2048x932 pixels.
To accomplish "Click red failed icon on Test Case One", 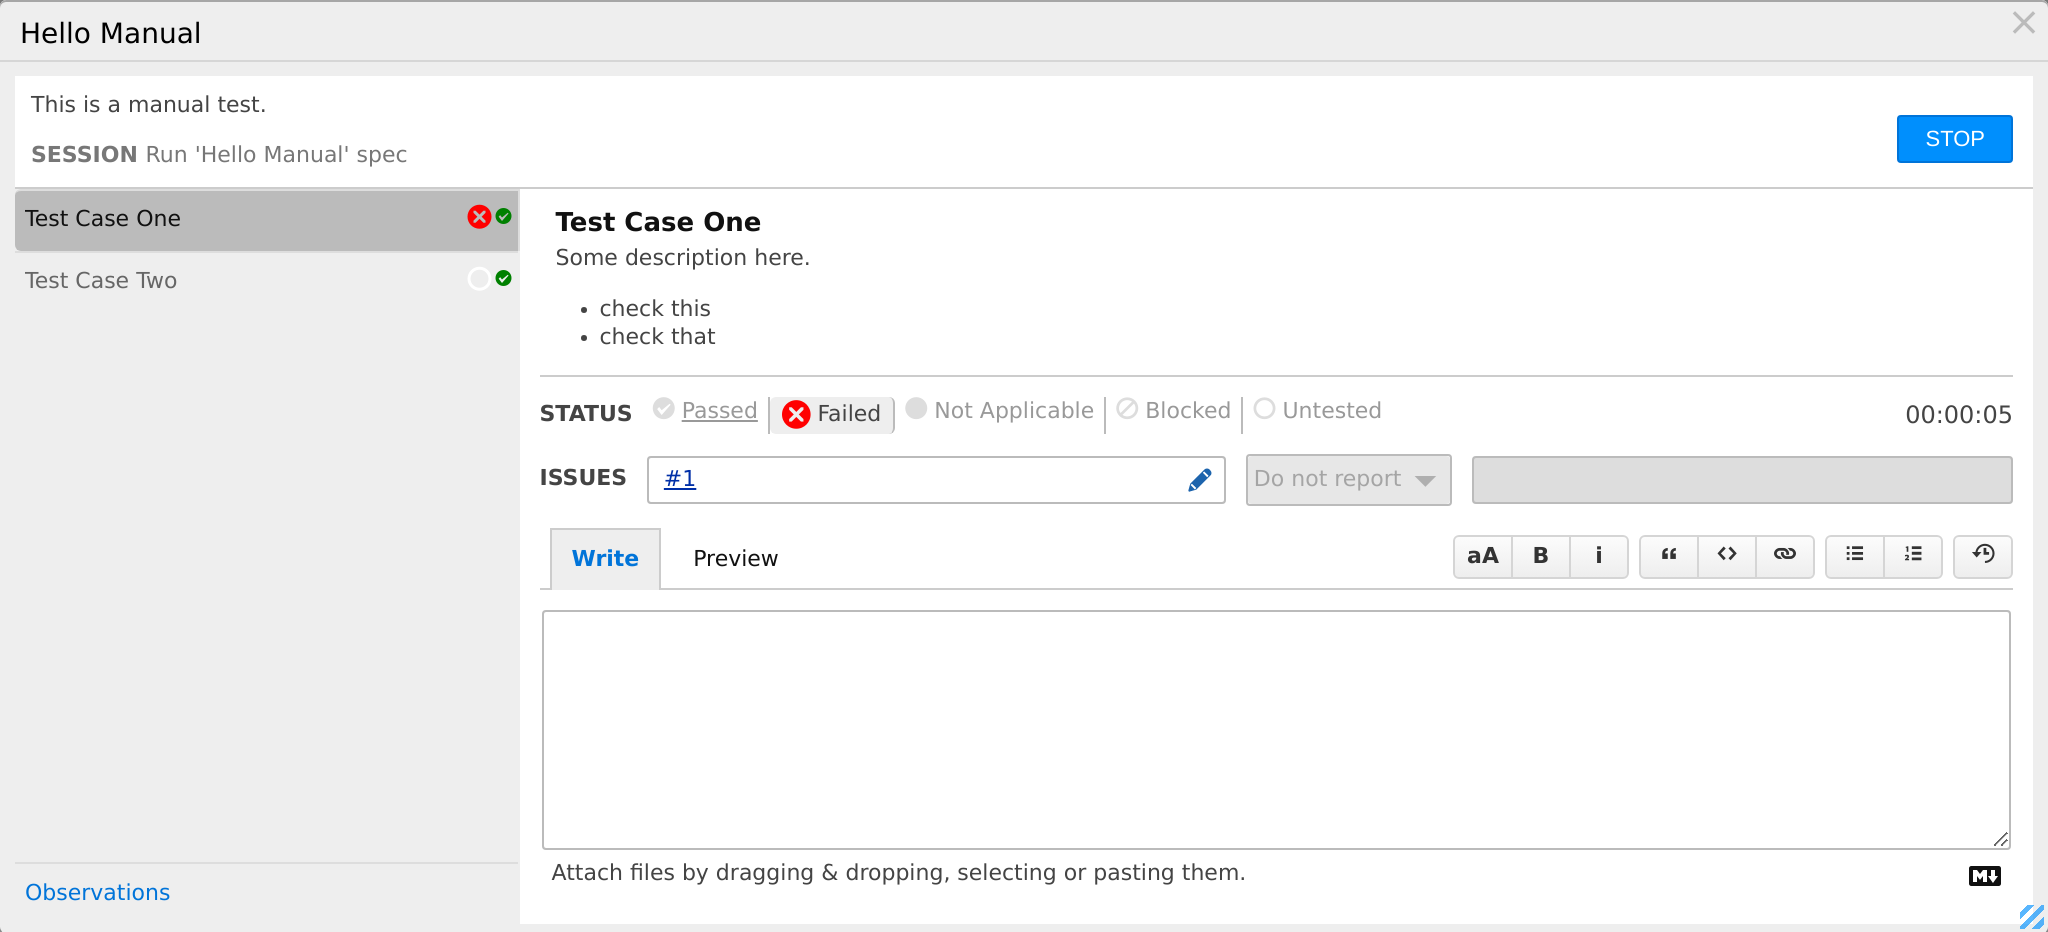I will [479, 217].
